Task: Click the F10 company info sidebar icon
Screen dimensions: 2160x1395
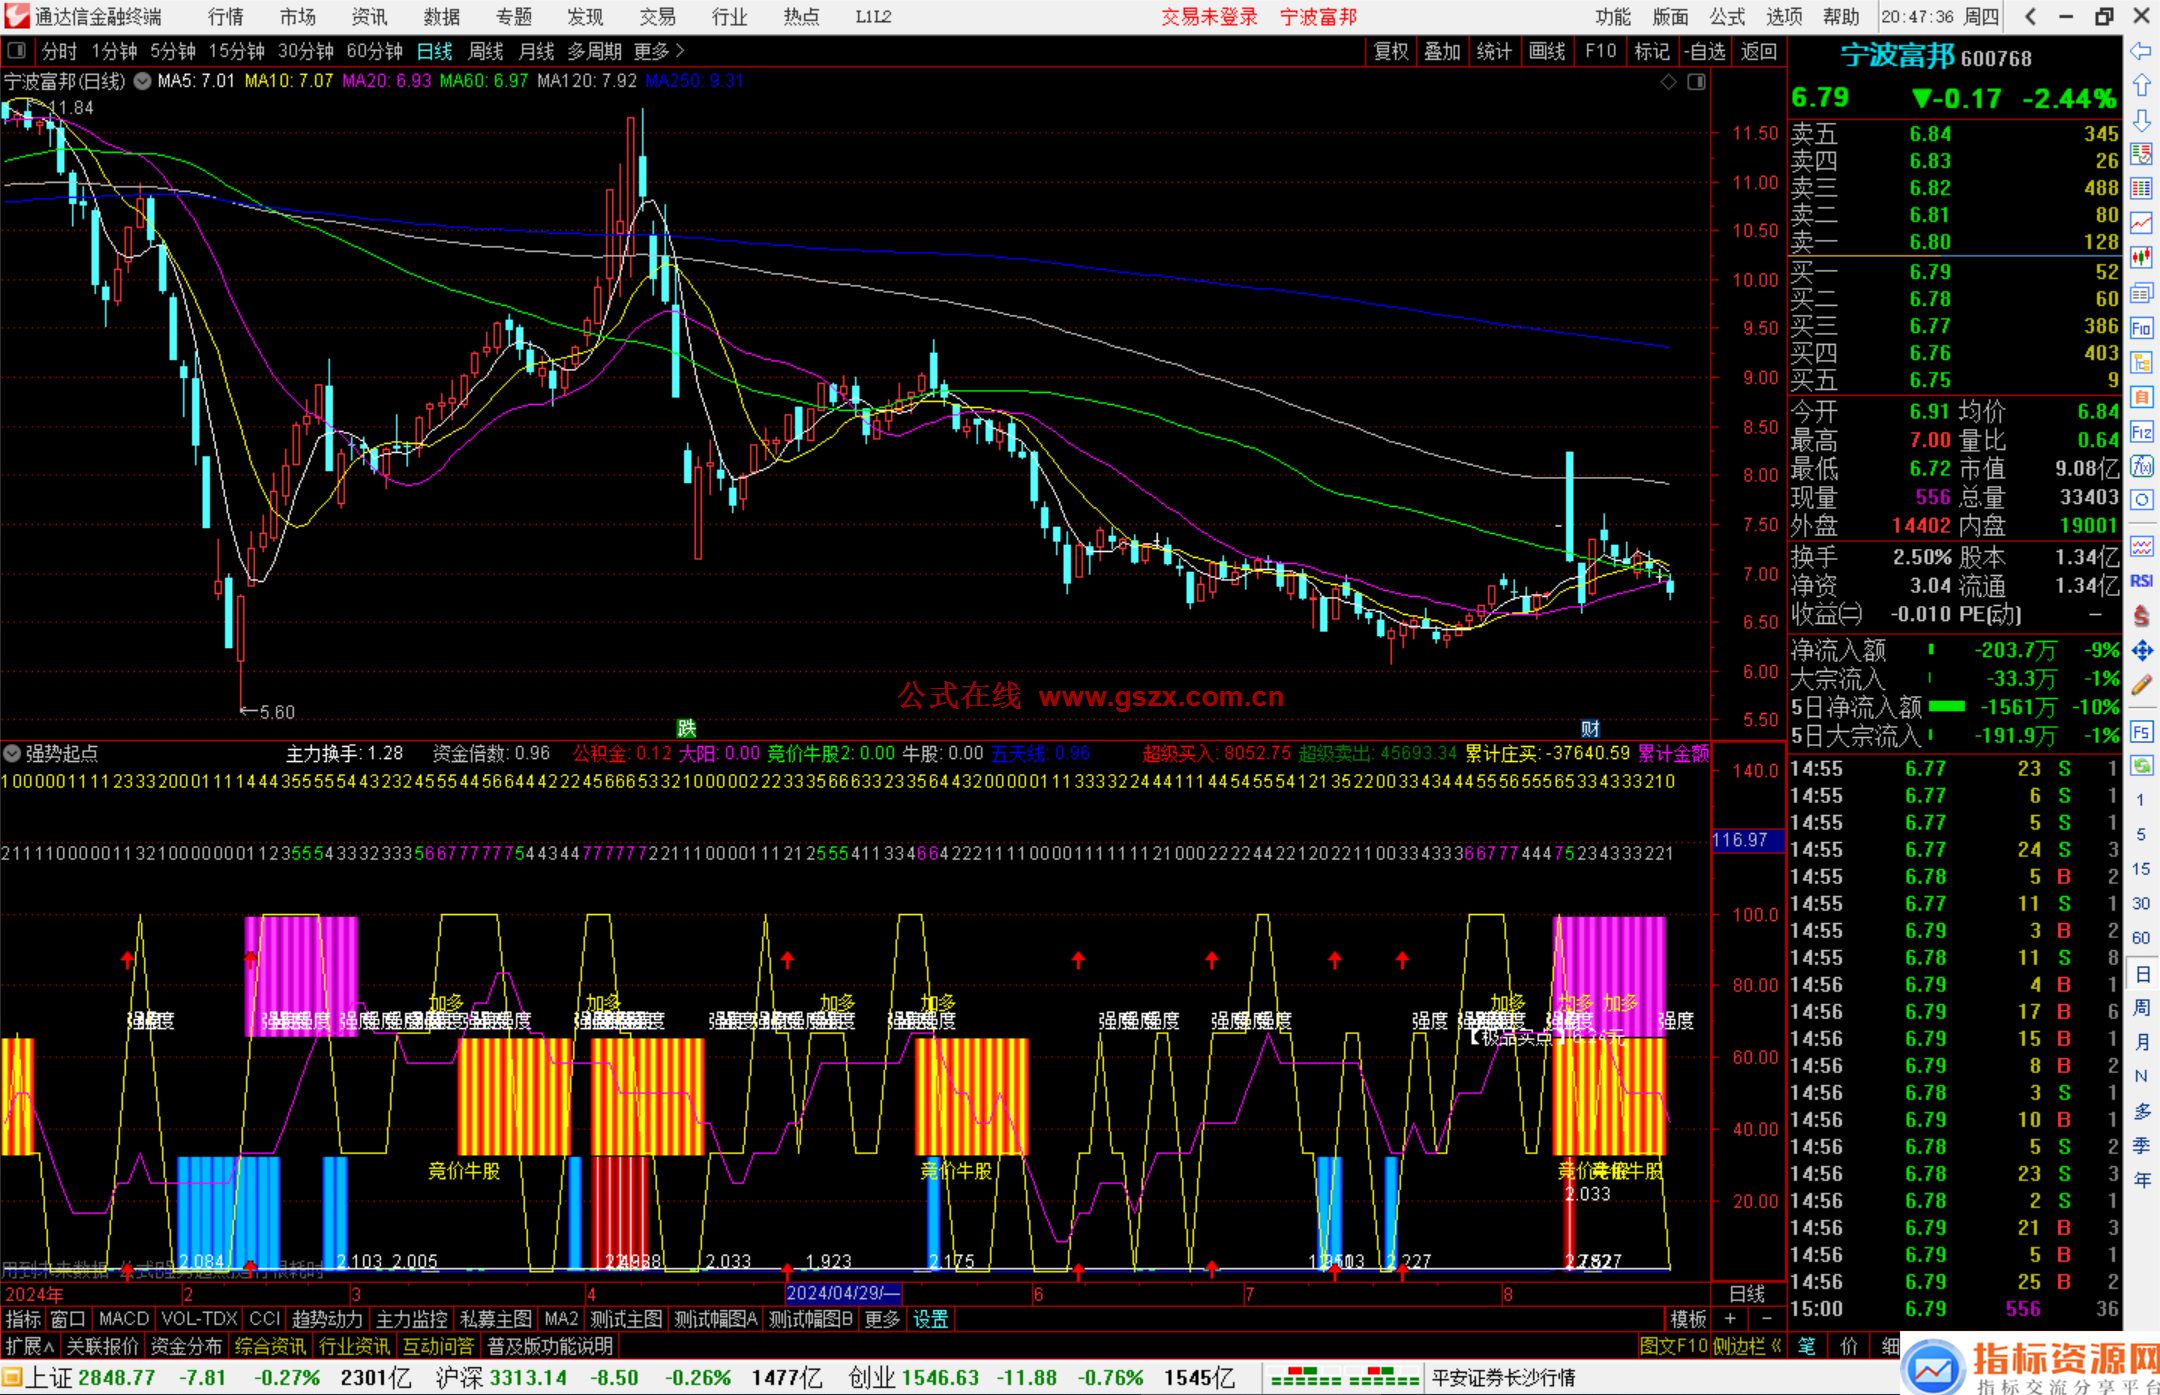Action: coord(2141,328)
